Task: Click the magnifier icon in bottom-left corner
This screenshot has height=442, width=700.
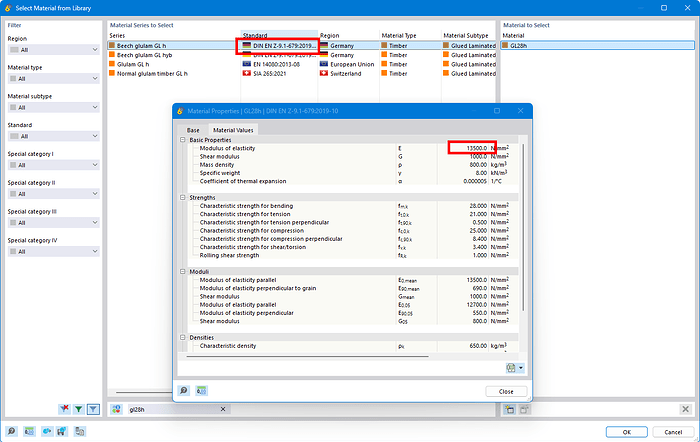Action: 13,432
